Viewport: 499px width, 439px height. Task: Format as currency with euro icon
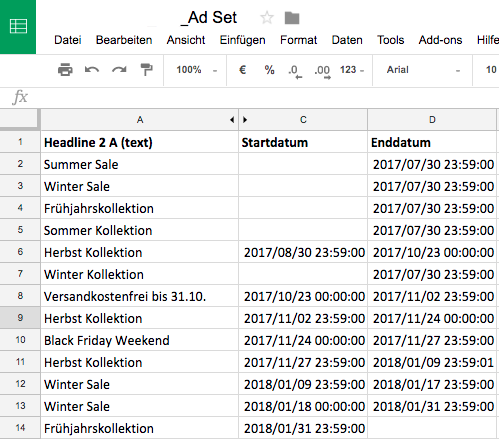[x=243, y=70]
